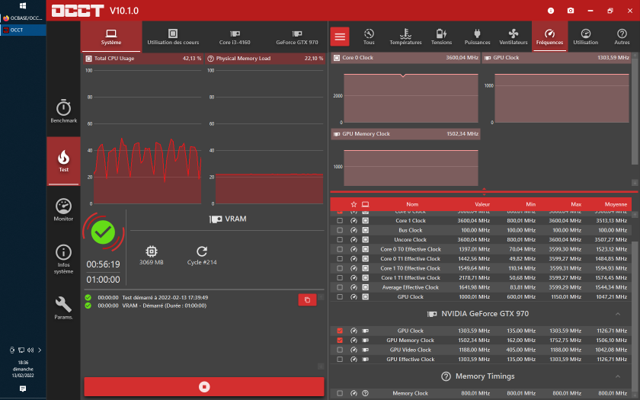Take a screenshot with camera icon

coord(571,11)
